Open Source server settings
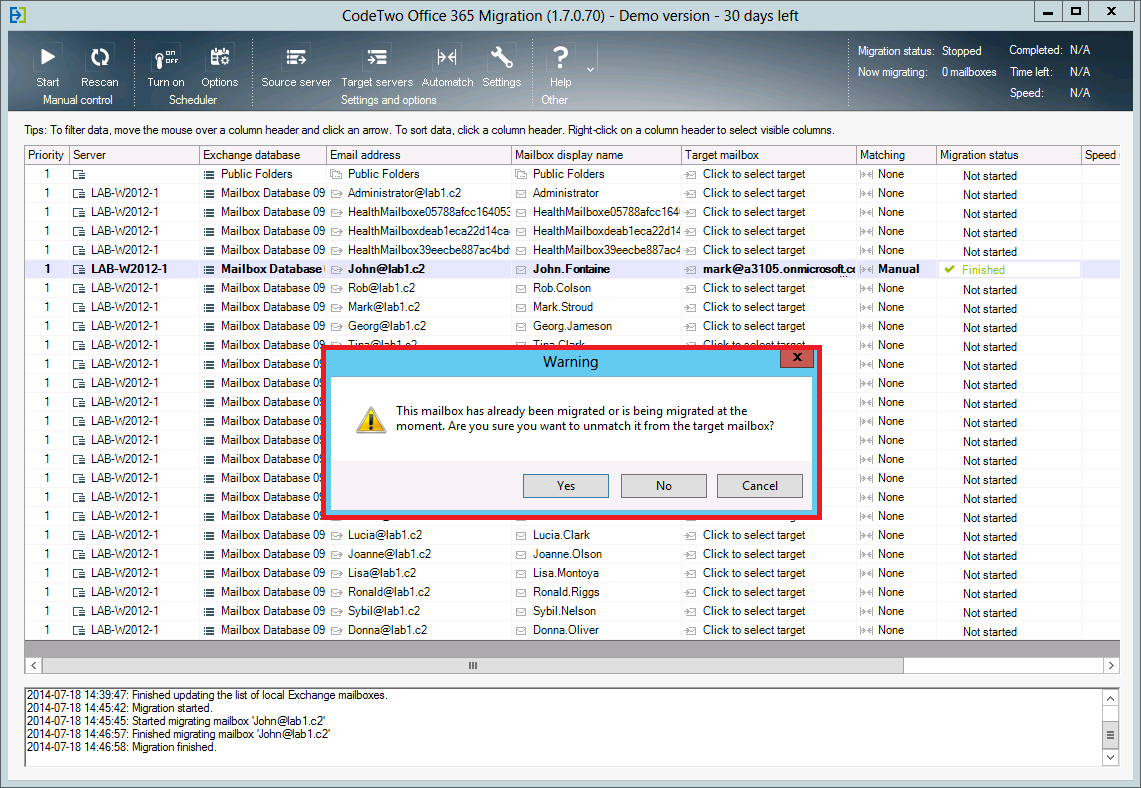1141x788 pixels. point(296,66)
